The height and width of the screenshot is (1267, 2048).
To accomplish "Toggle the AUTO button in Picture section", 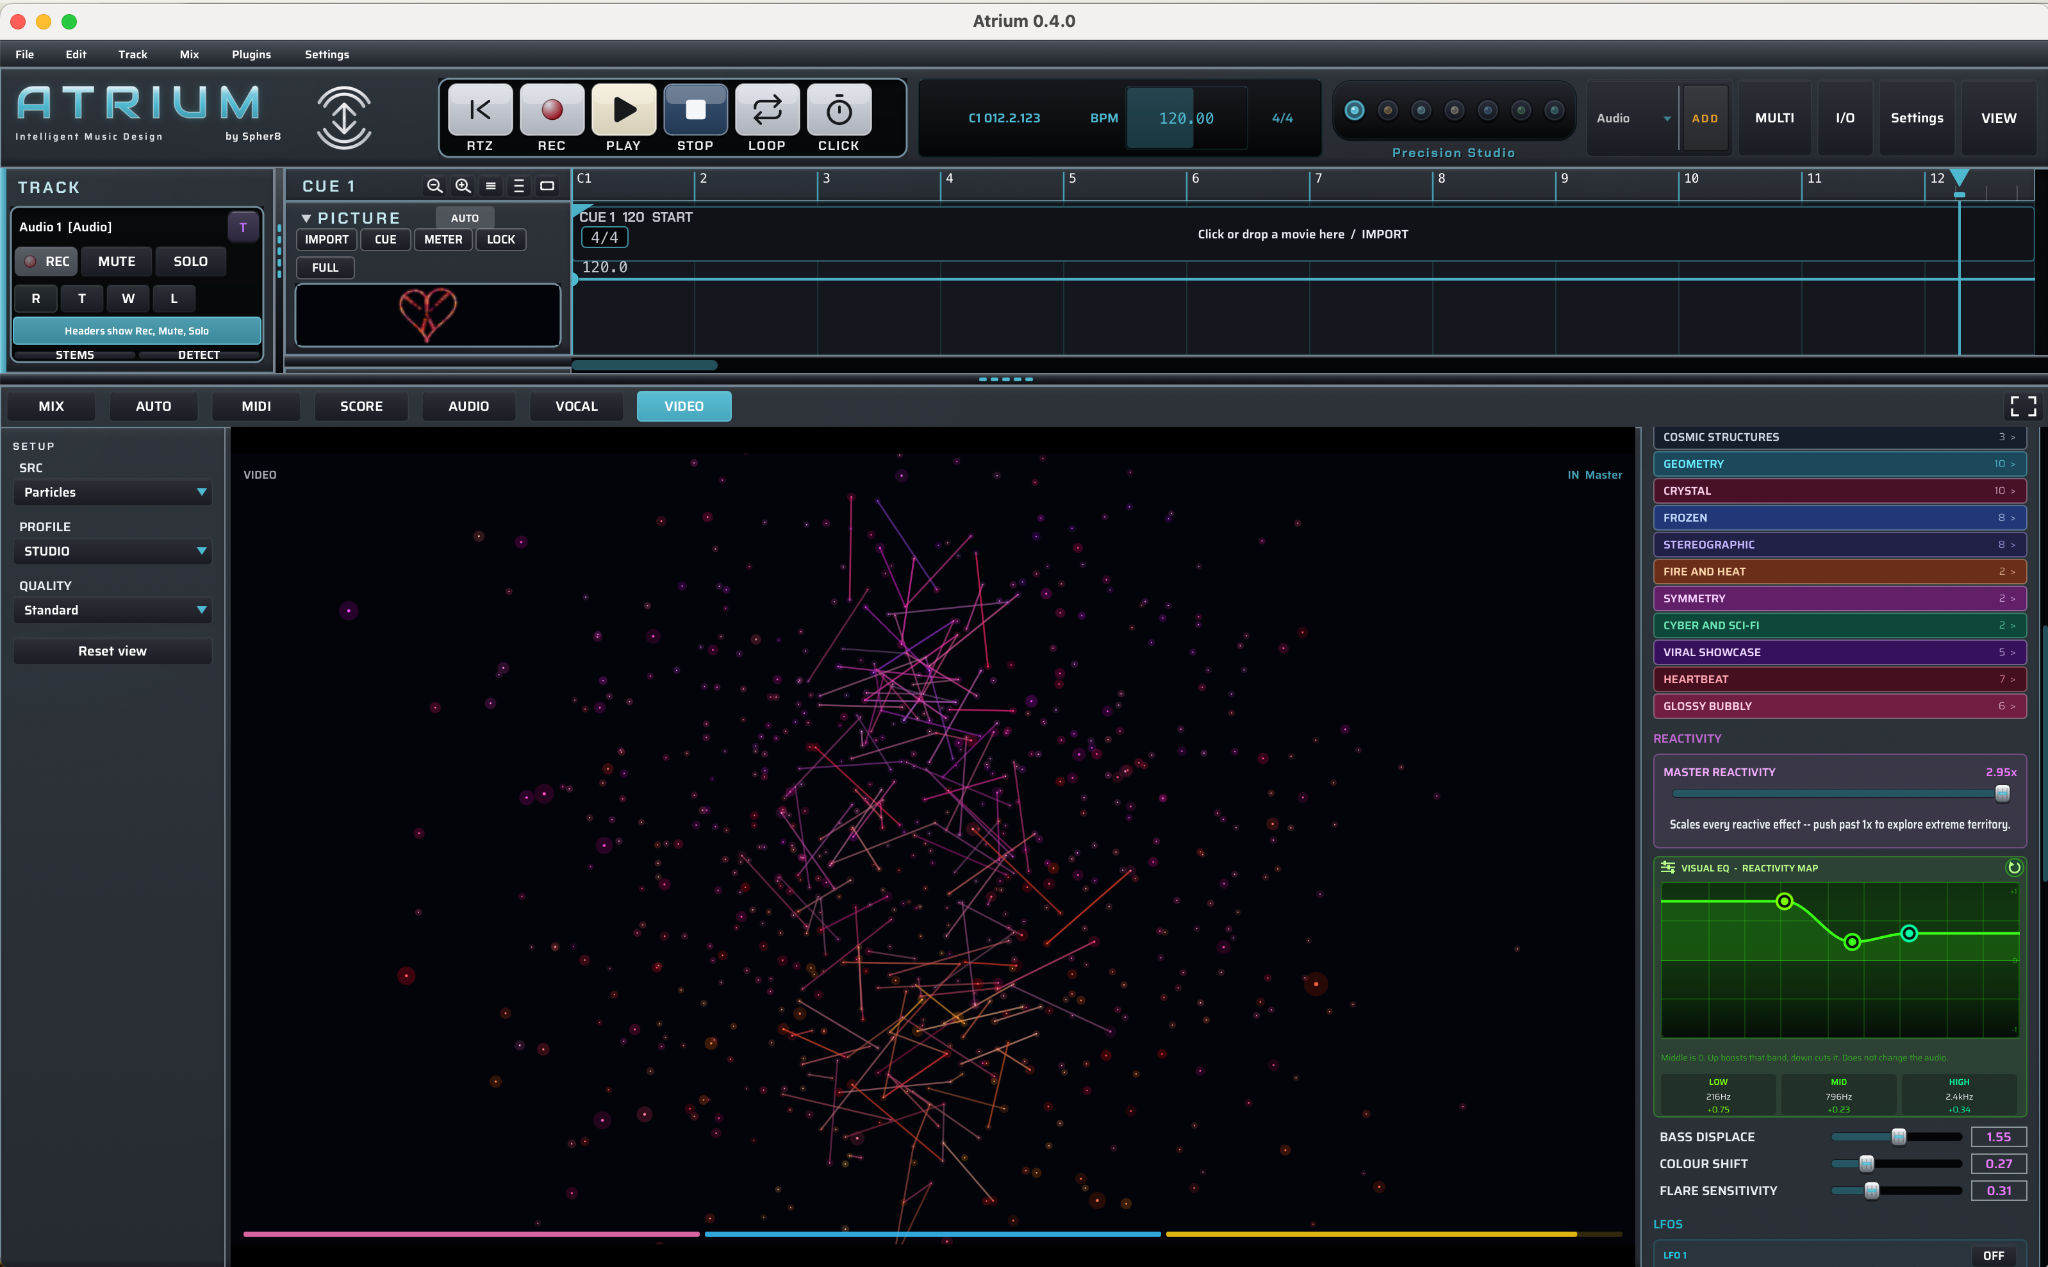I will (465, 218).
